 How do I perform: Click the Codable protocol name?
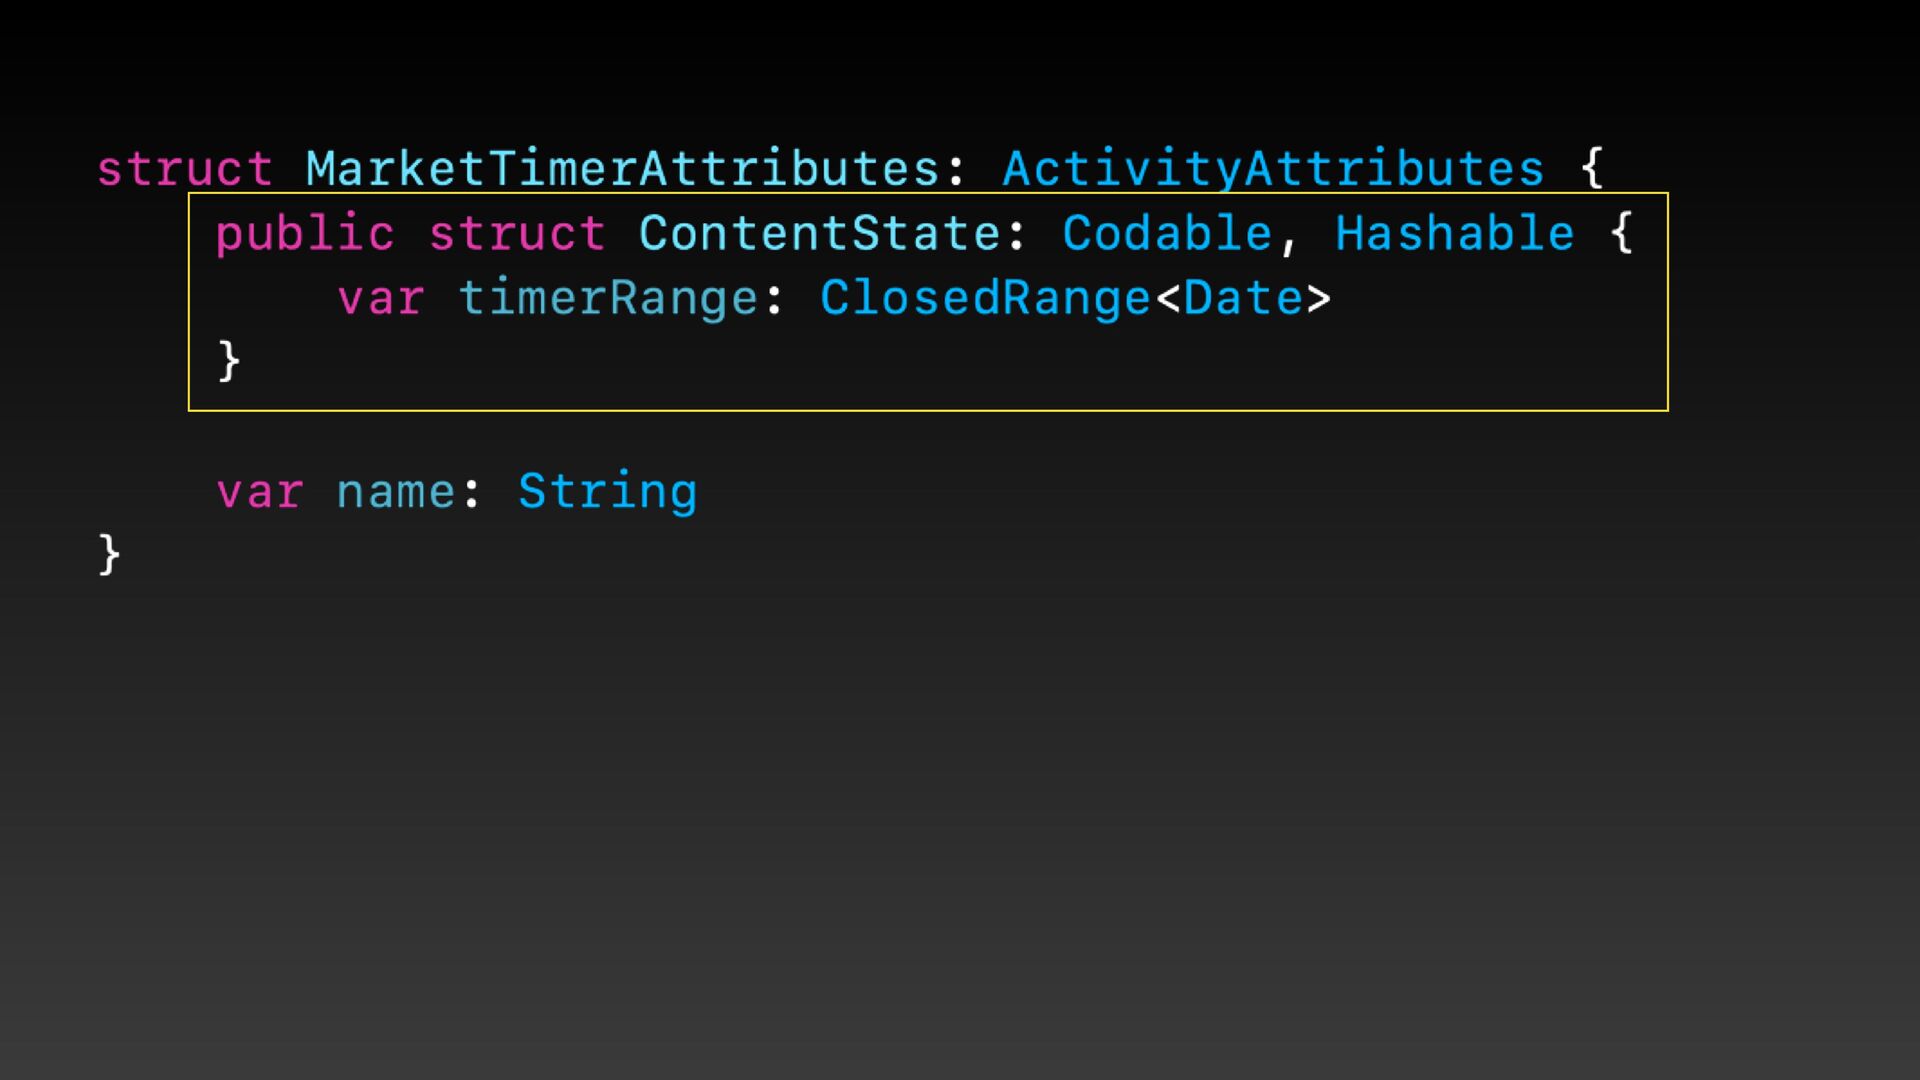click(1167, 234)
